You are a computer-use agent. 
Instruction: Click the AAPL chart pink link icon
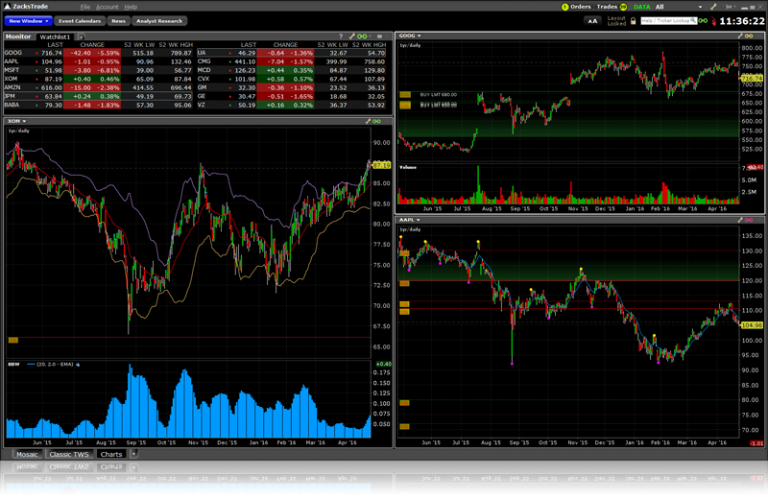tap(749, 220)
